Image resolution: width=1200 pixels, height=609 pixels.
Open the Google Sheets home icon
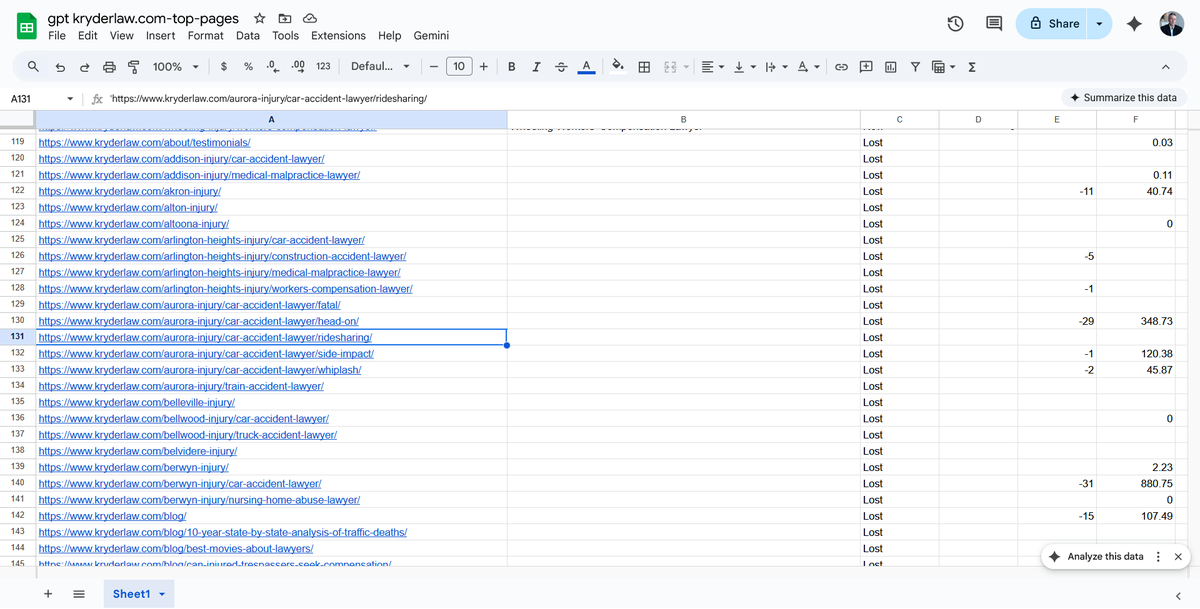[x=27, y=26]
